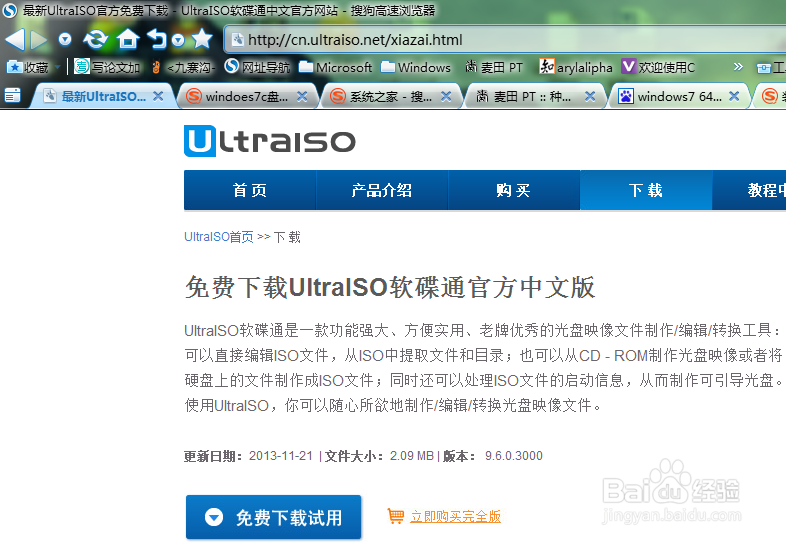This screenshot has width=786, height=543.
Task: Click update date 2013-11-21
Action: coord(281,456)
